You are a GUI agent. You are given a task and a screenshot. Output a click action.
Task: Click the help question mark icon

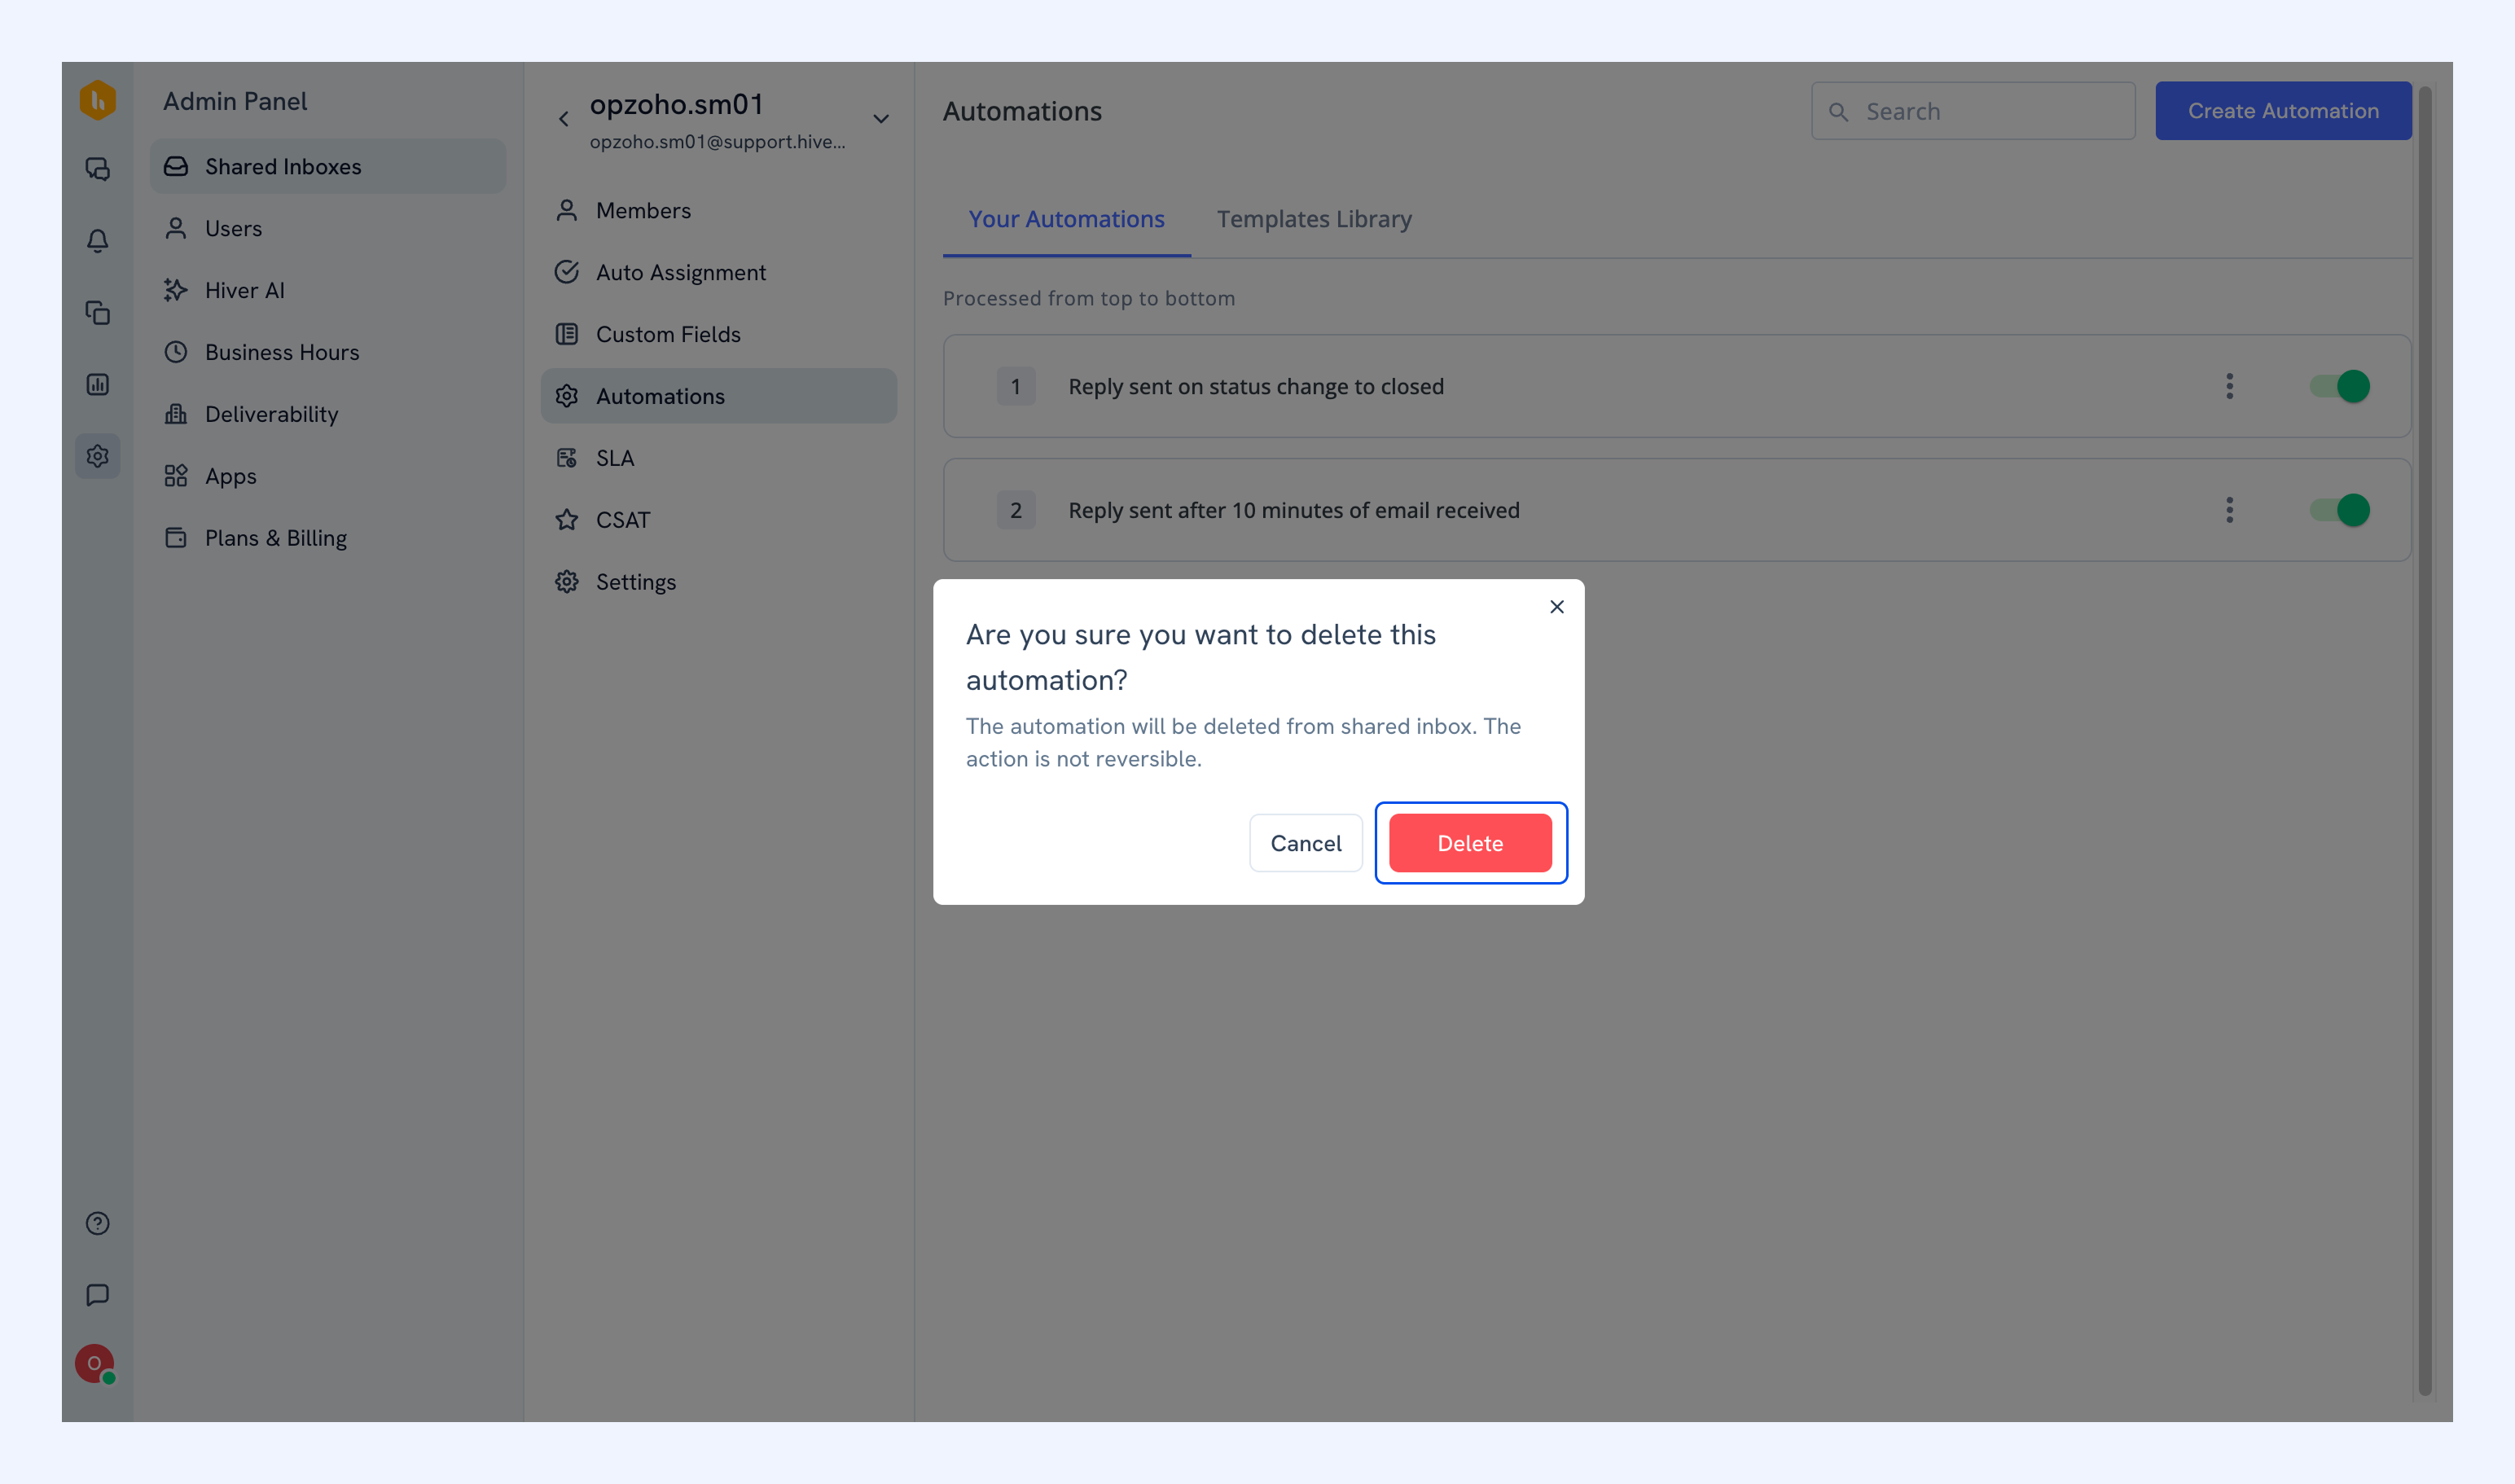tap(97, 1223)
